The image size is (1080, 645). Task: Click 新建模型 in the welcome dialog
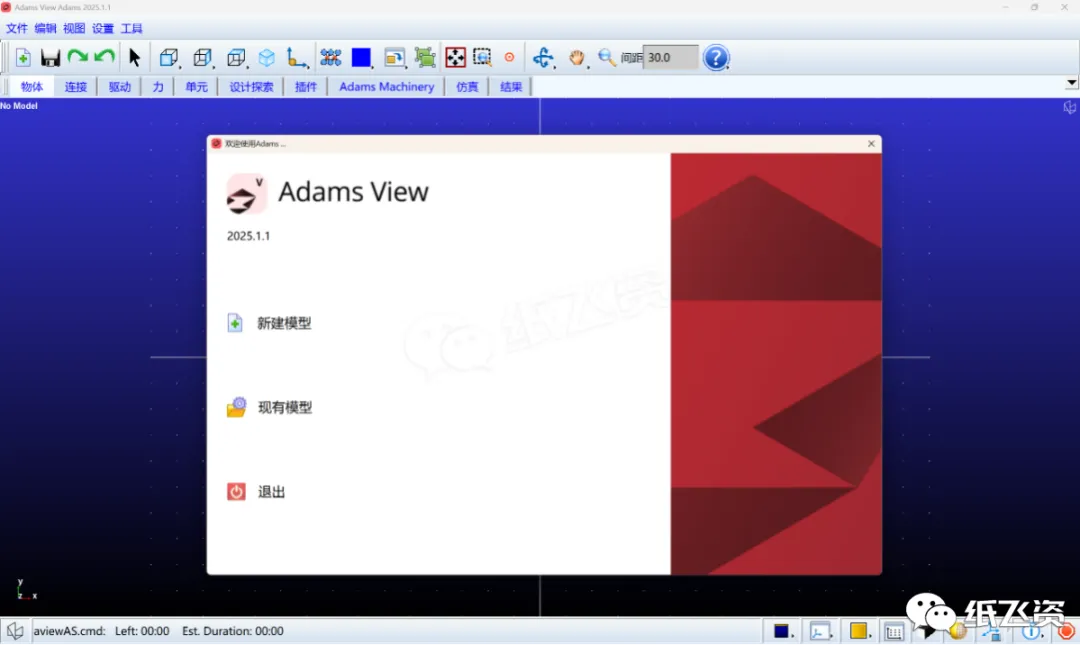pyautogui.click(x=284, y=323)
